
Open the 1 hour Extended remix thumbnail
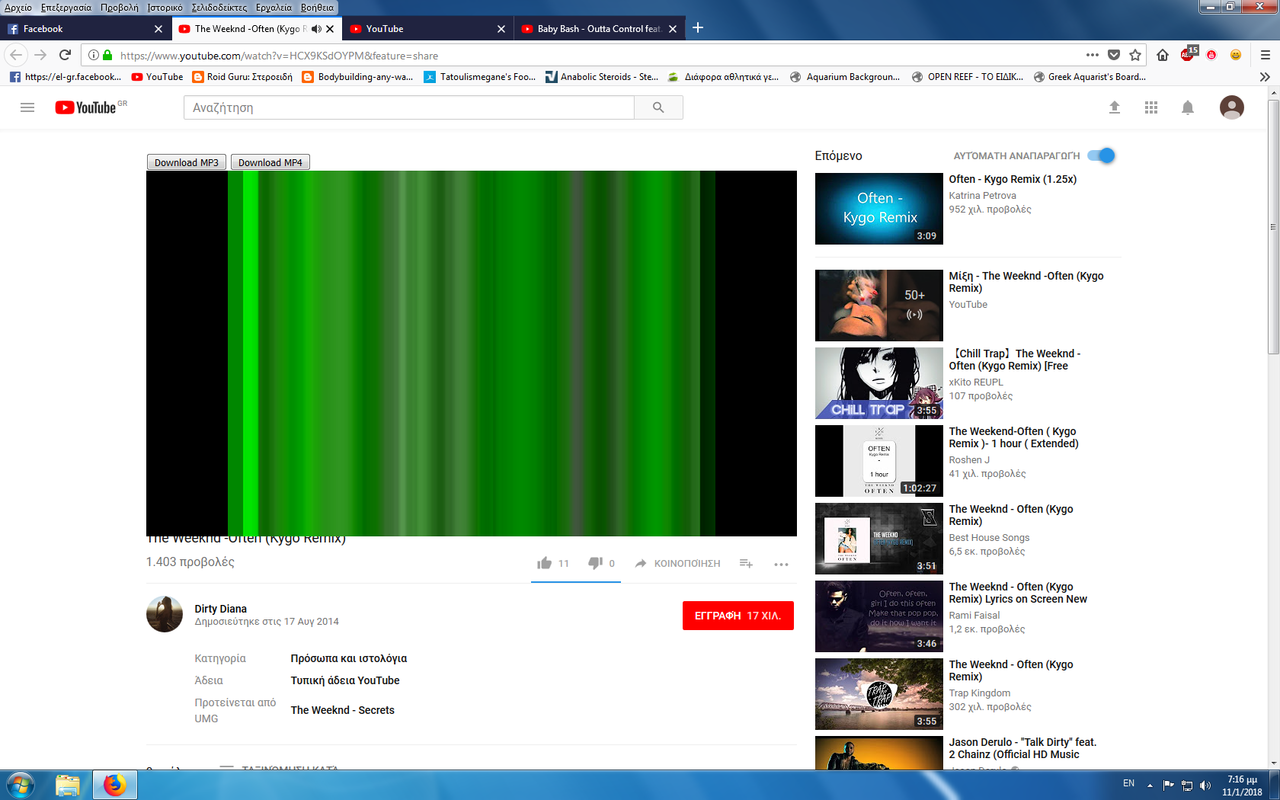879,461
